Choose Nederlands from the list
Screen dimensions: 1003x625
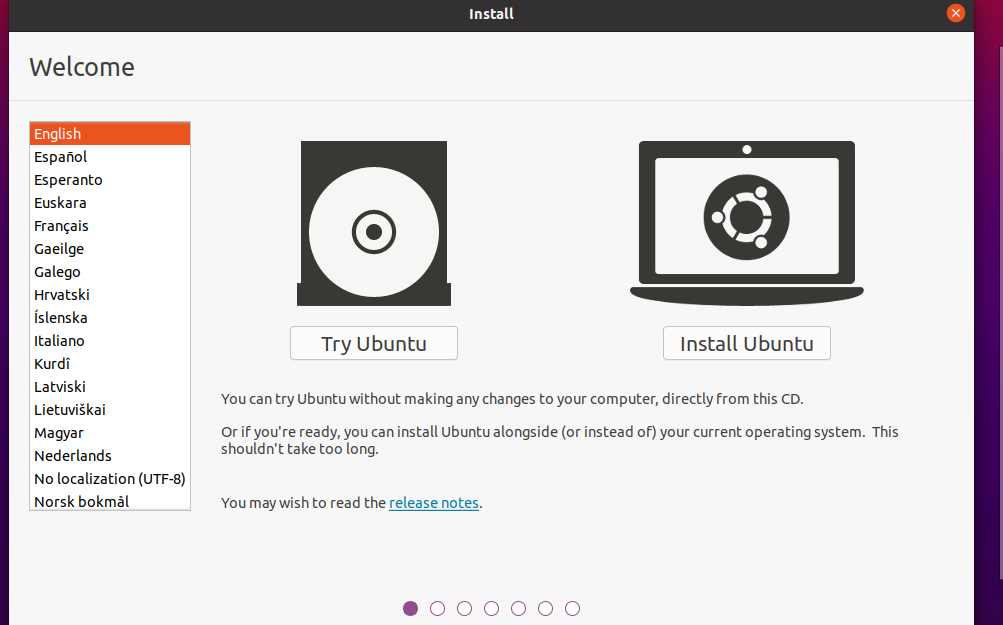pyautogui.click(x=110, y=456)
